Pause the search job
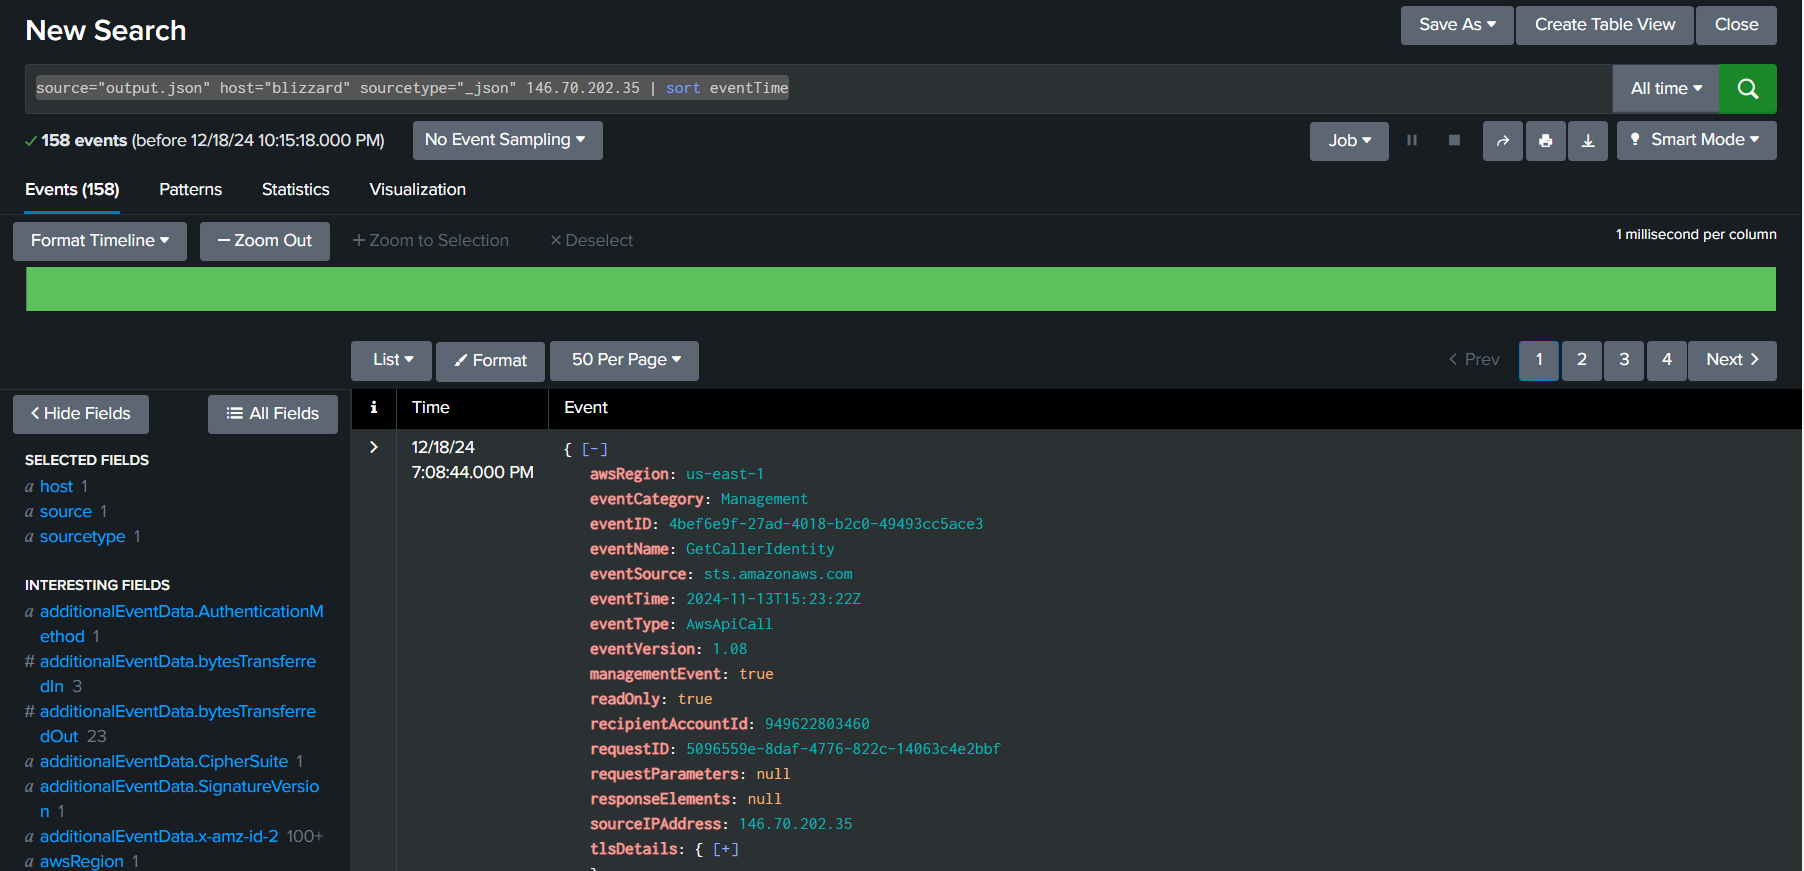Viewport: 1804px width, 871px height. pyautogui.click(x=1412, y=141)
